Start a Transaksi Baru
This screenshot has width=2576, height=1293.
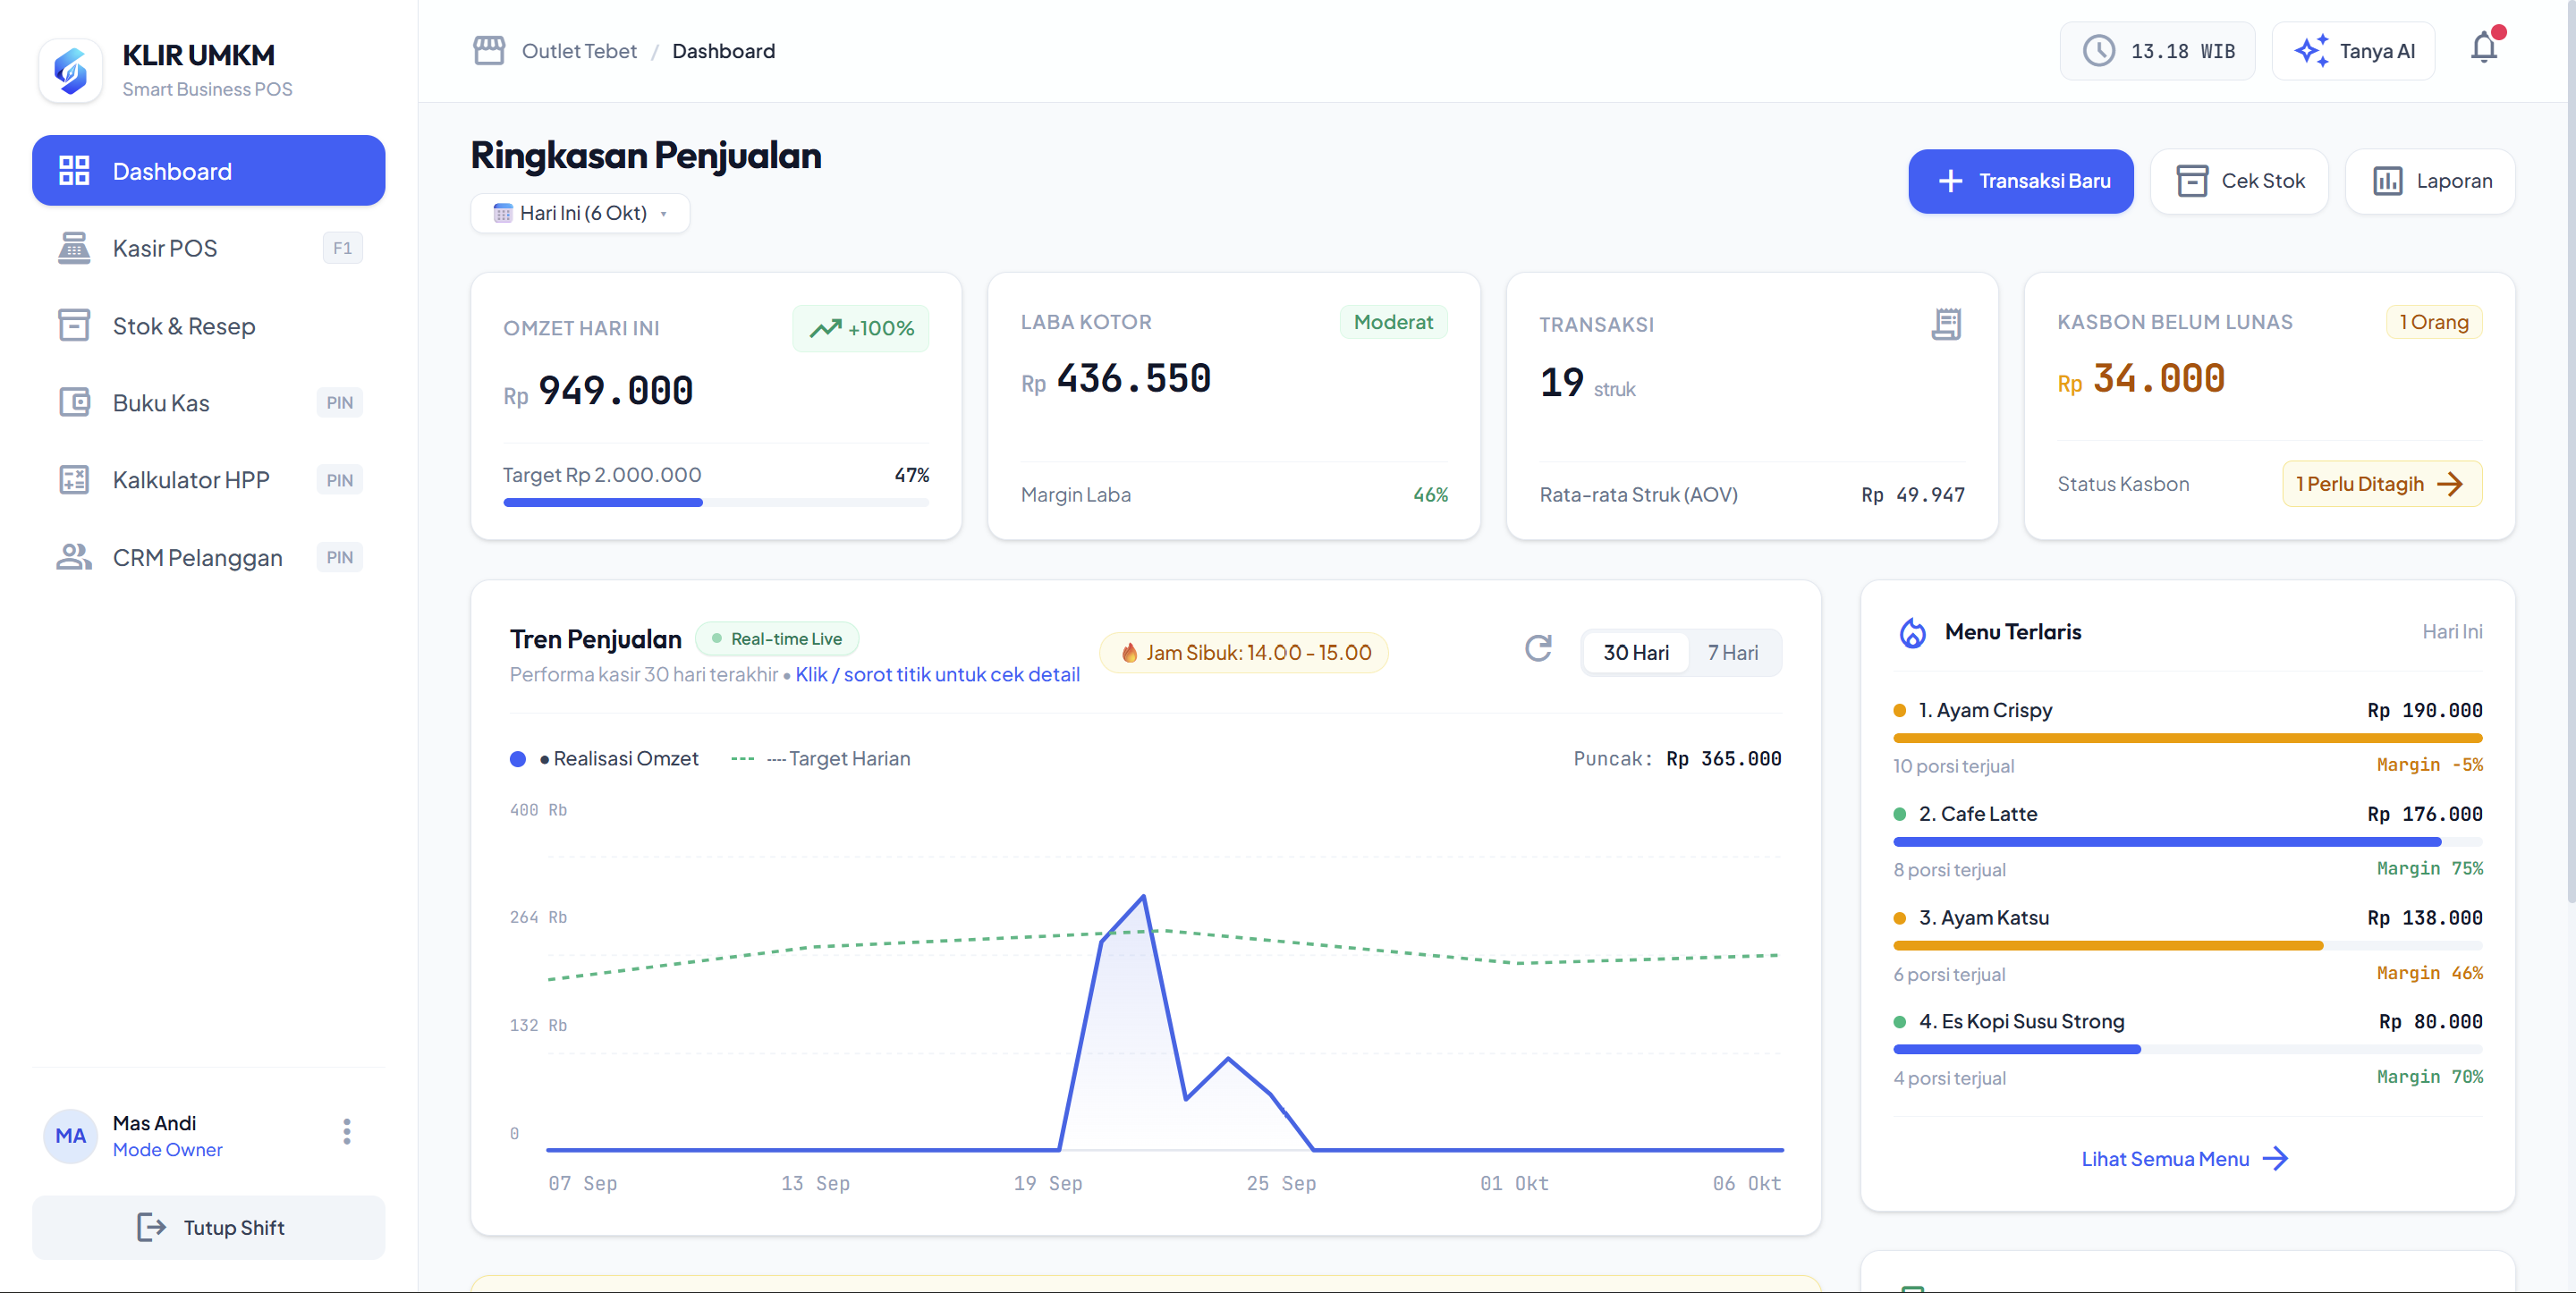[x=2021, y=181]
